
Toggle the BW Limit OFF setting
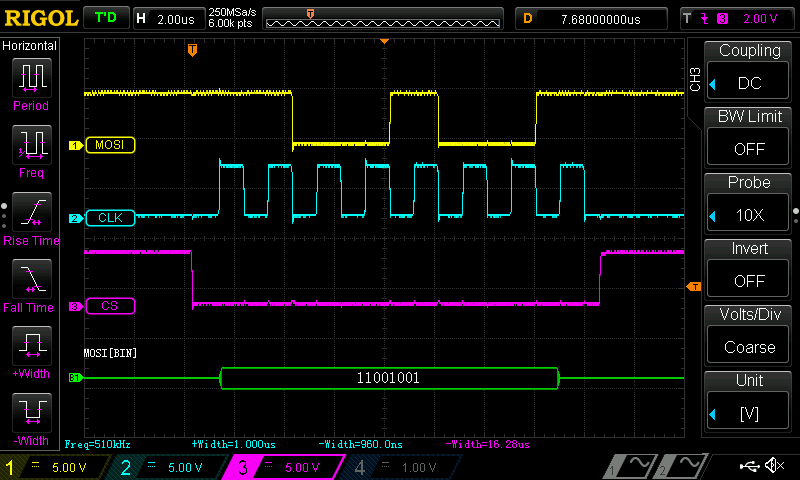[x=748, y=148]
